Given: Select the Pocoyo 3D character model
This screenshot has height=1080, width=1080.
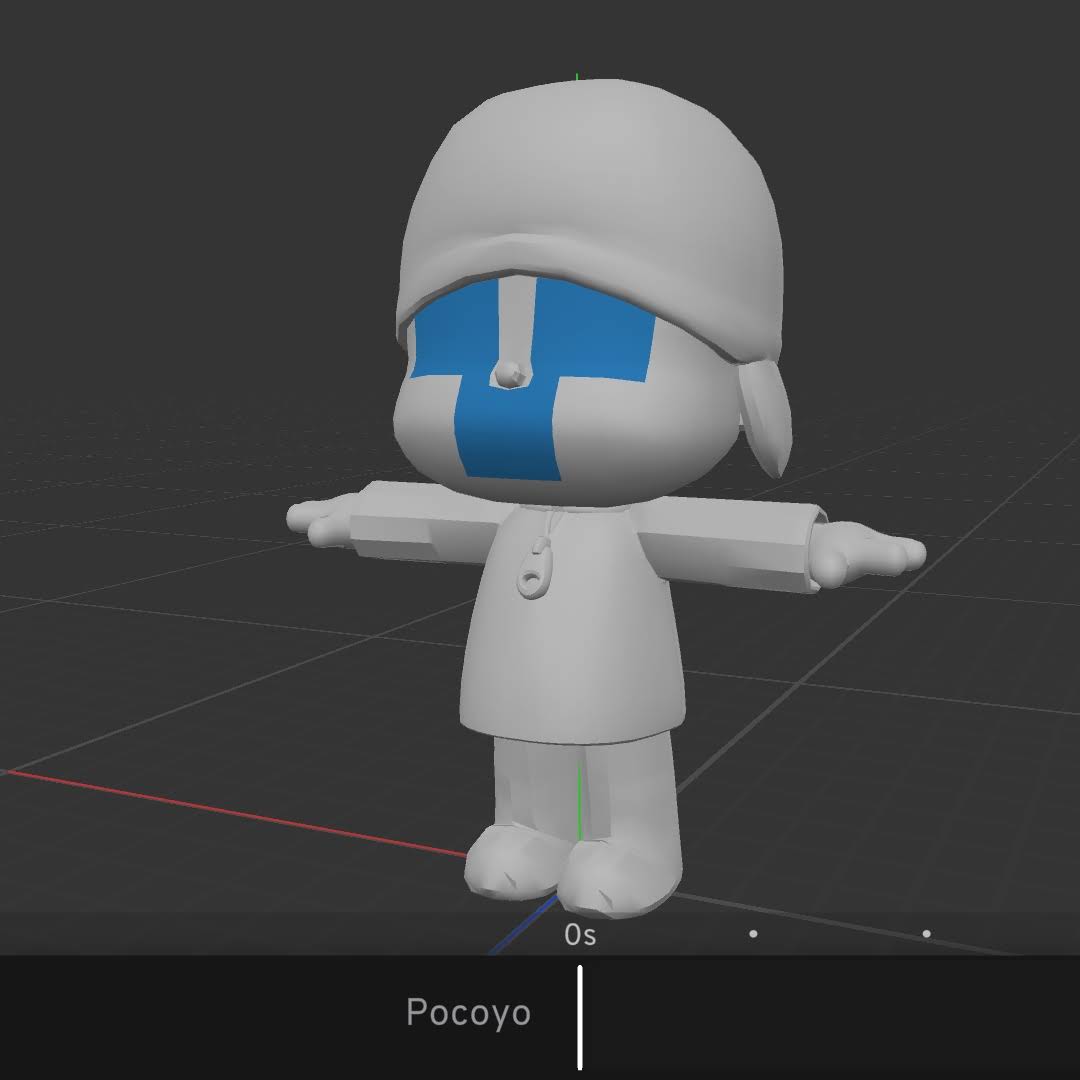Looking at the screenshot, I should click(x=605, y=498).
